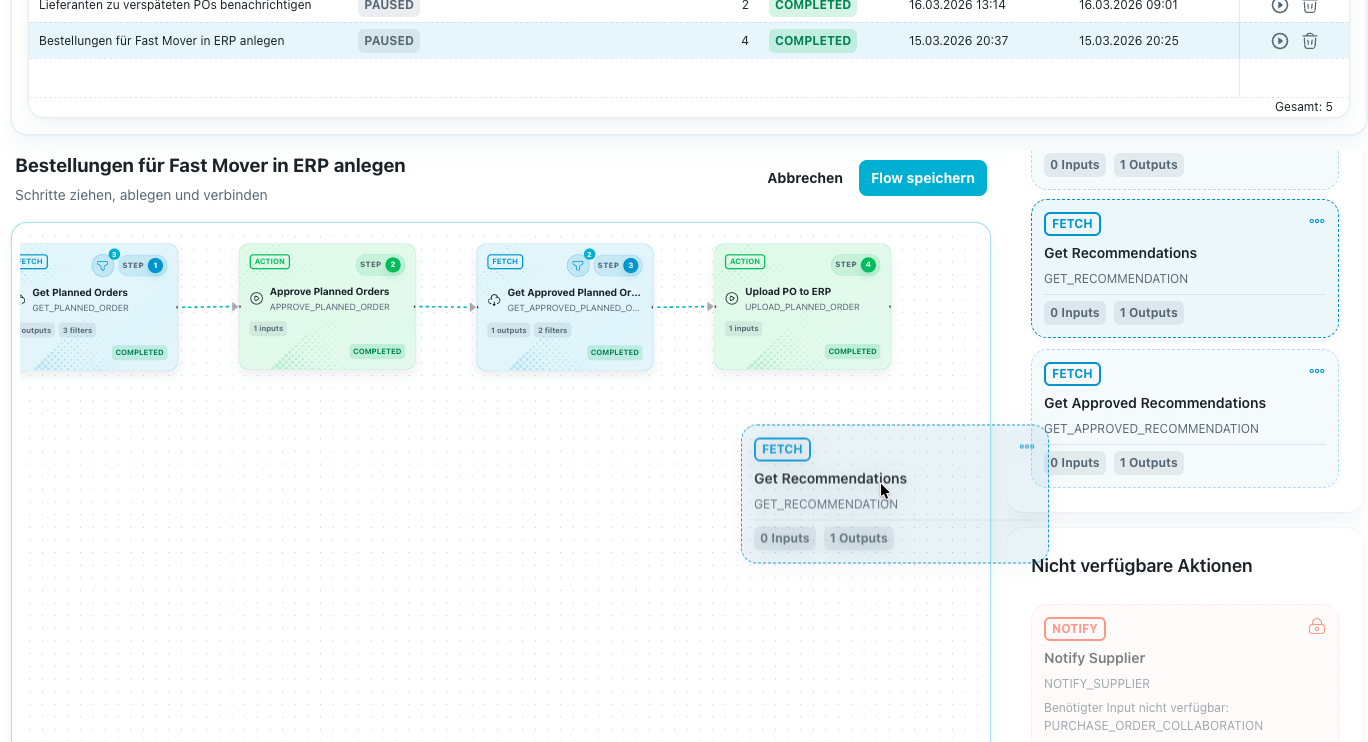The image size is (1368, 742).
Task: Open options menu of sidebar Get Recommendations card
Action: click(1316, 221)
